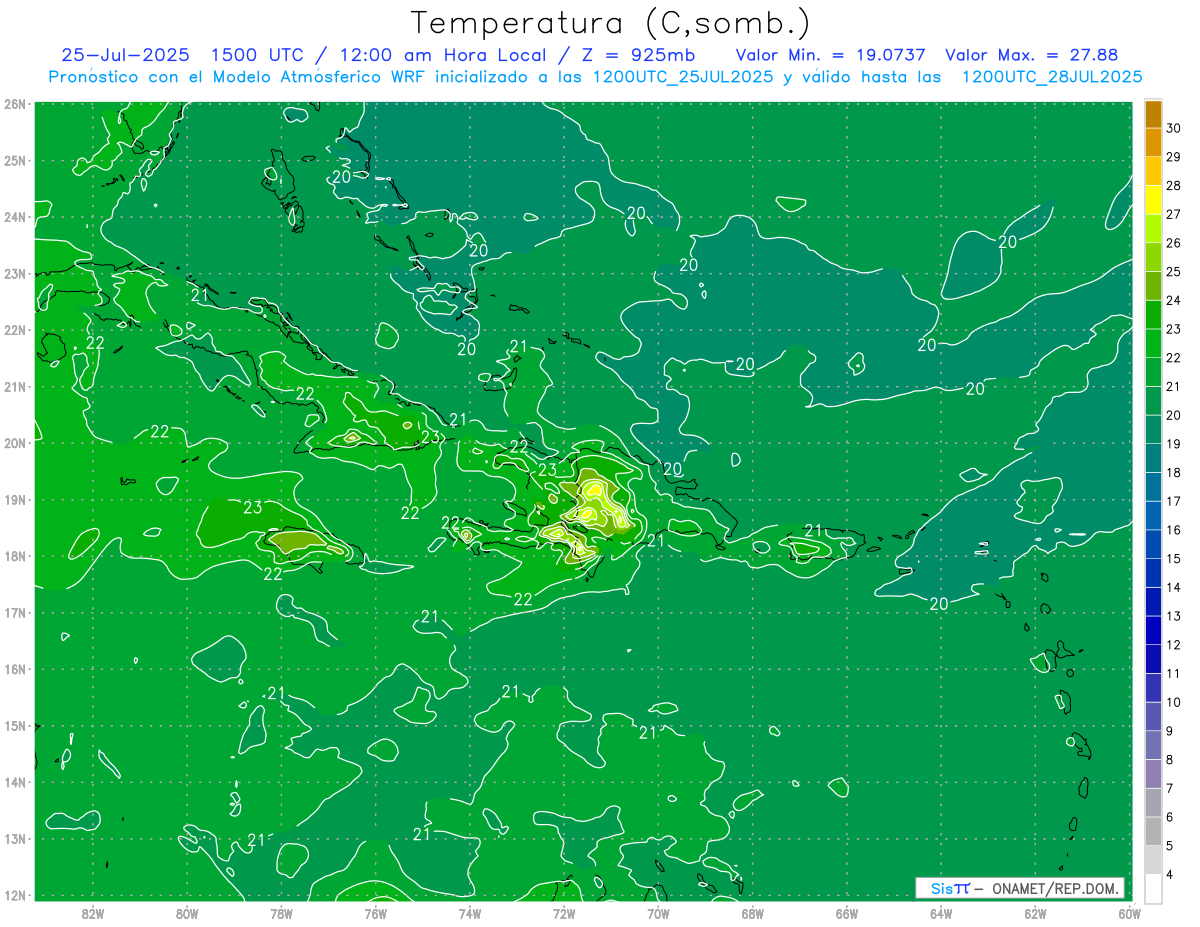Image resolution: width=1200 pixels, height=927 pixels.
Task: Click the blue "Sis" logo text
Action: click(942, 888)
